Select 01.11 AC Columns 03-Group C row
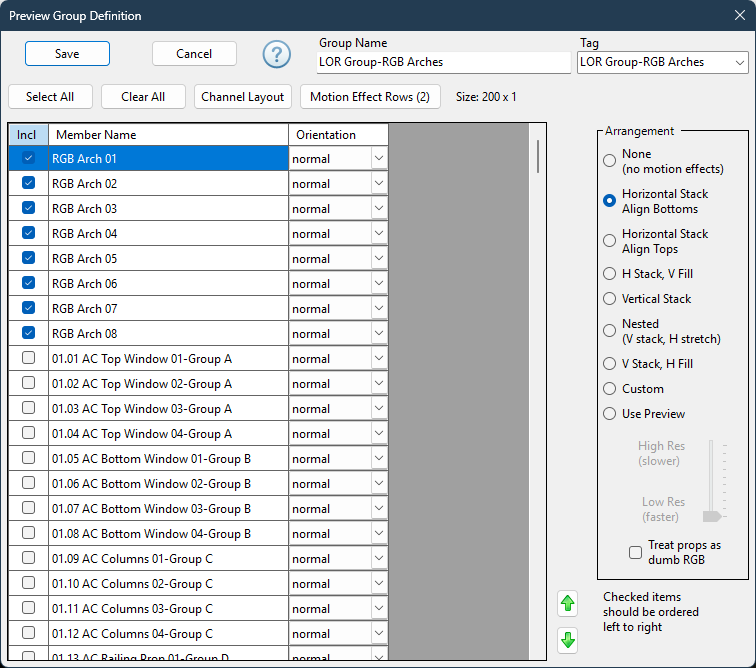The image size is (756, 668). click(x=168, y=608)
